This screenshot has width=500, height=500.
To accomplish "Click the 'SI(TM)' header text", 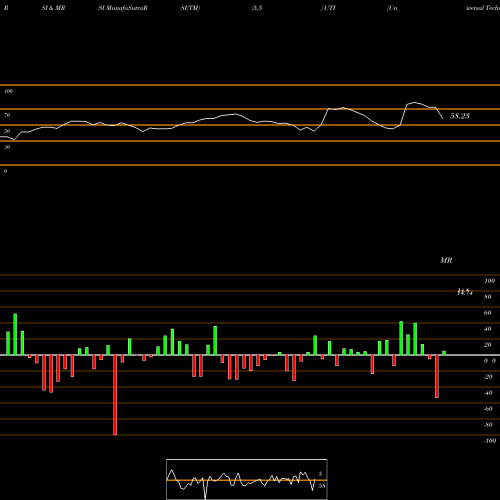I will click(190, 8).
